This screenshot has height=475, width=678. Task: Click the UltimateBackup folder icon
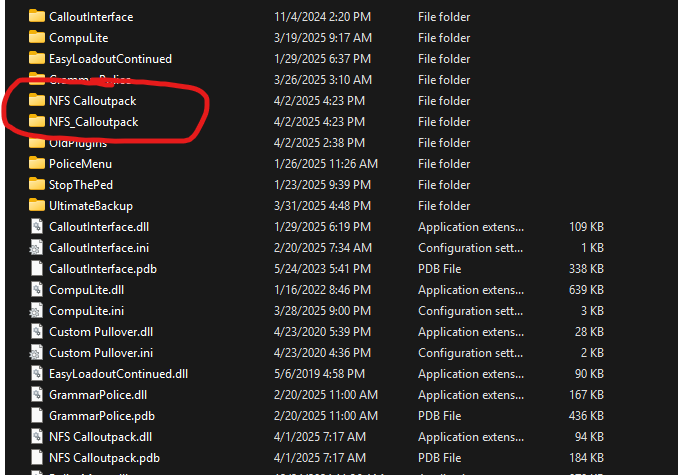[x=37, y=205]
